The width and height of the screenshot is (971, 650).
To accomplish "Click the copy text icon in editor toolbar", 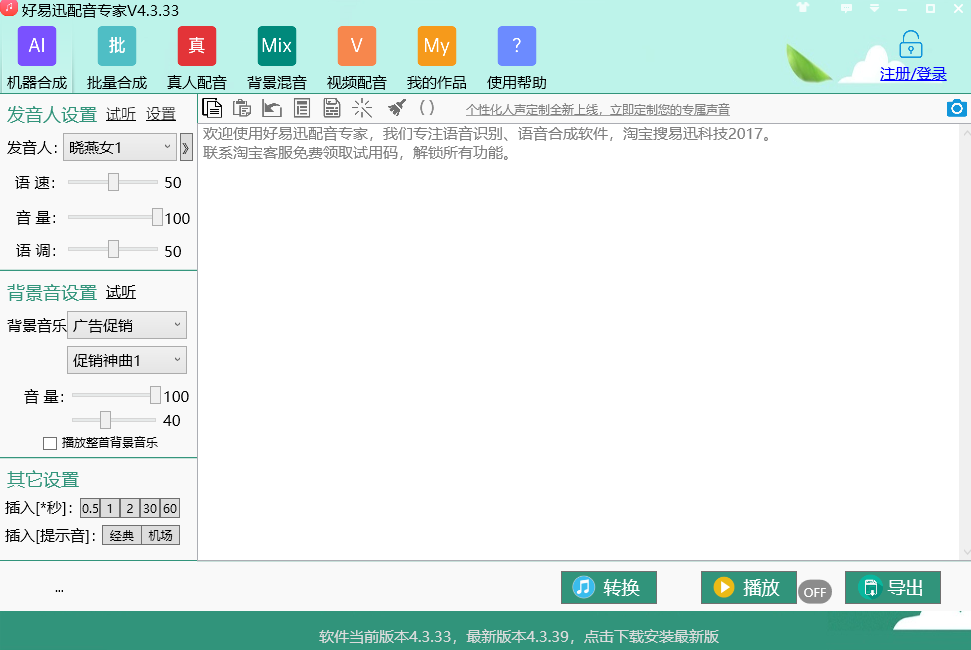I will click(212, 108).
